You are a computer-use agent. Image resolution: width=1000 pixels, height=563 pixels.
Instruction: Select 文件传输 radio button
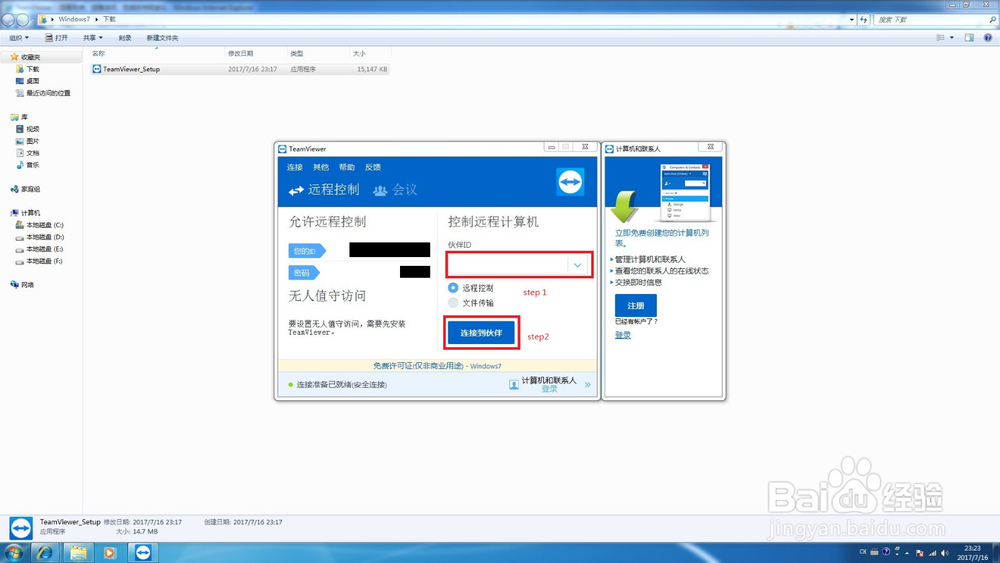[453, 303]
